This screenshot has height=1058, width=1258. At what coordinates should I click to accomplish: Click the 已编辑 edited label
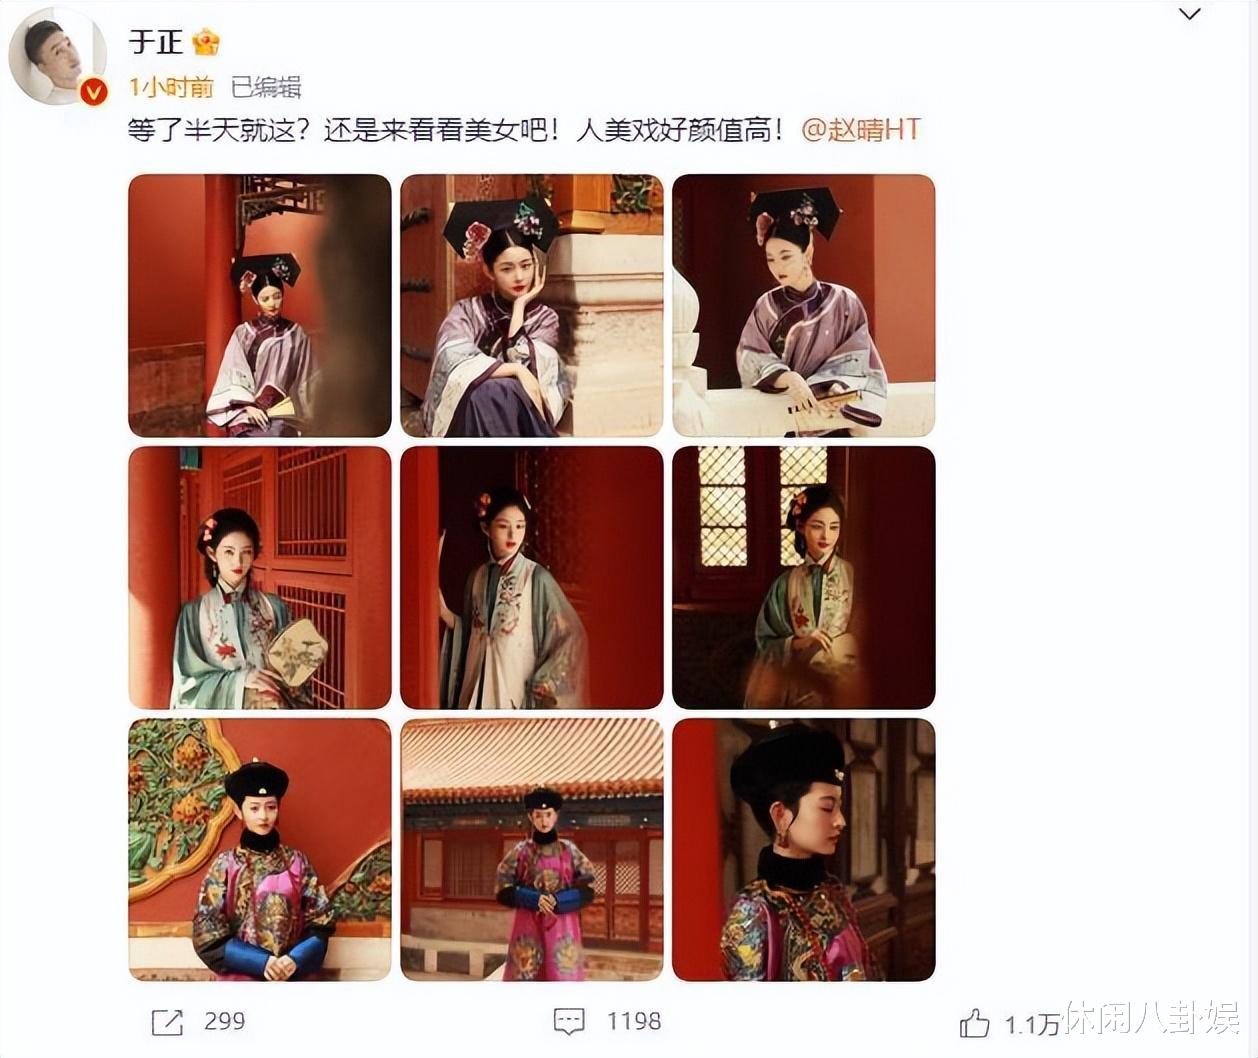[x=266, y=88]
